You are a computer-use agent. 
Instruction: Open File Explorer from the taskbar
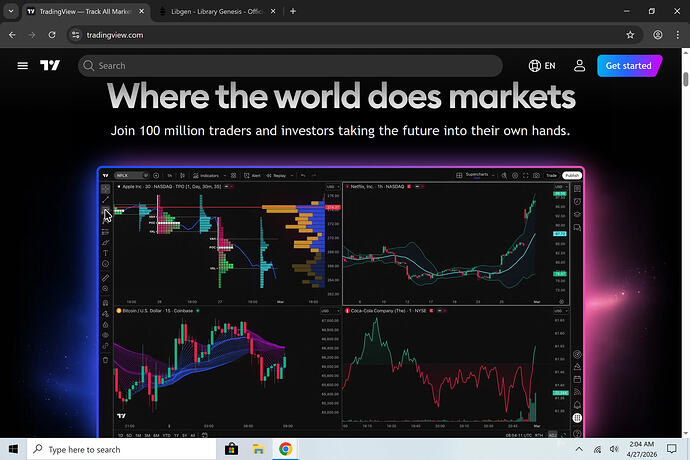pyautogui.click(x=258, y=449)
